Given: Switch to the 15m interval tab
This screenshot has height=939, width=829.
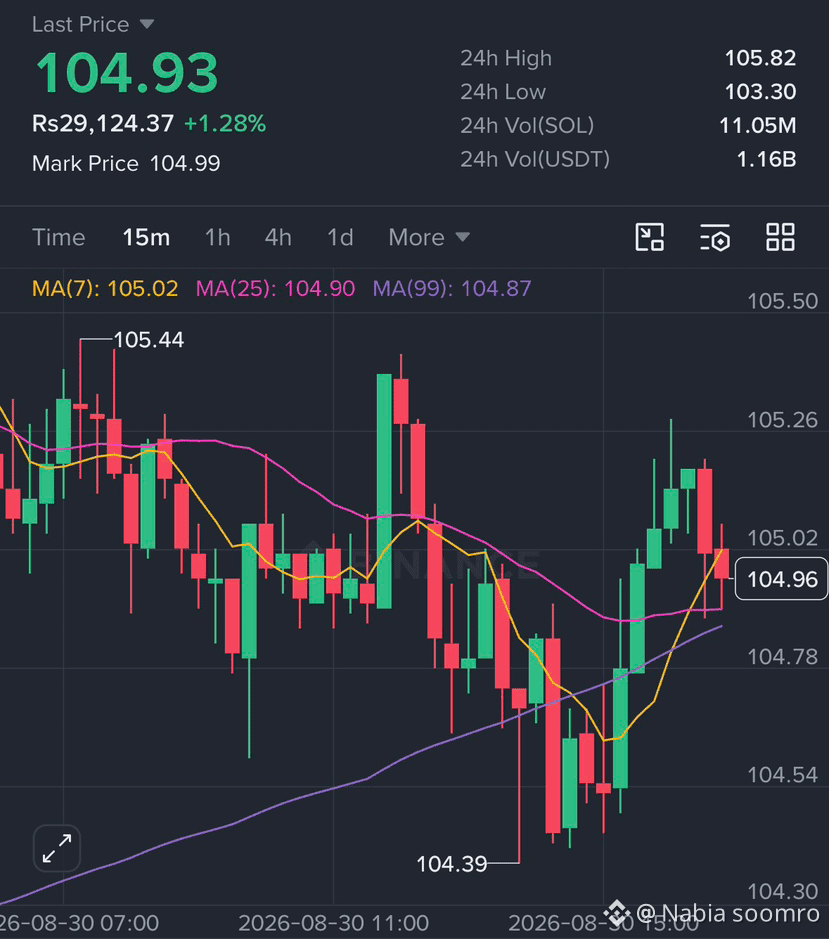Looking at the screenshot, I should pyautogui.click(x=146, y=238).
